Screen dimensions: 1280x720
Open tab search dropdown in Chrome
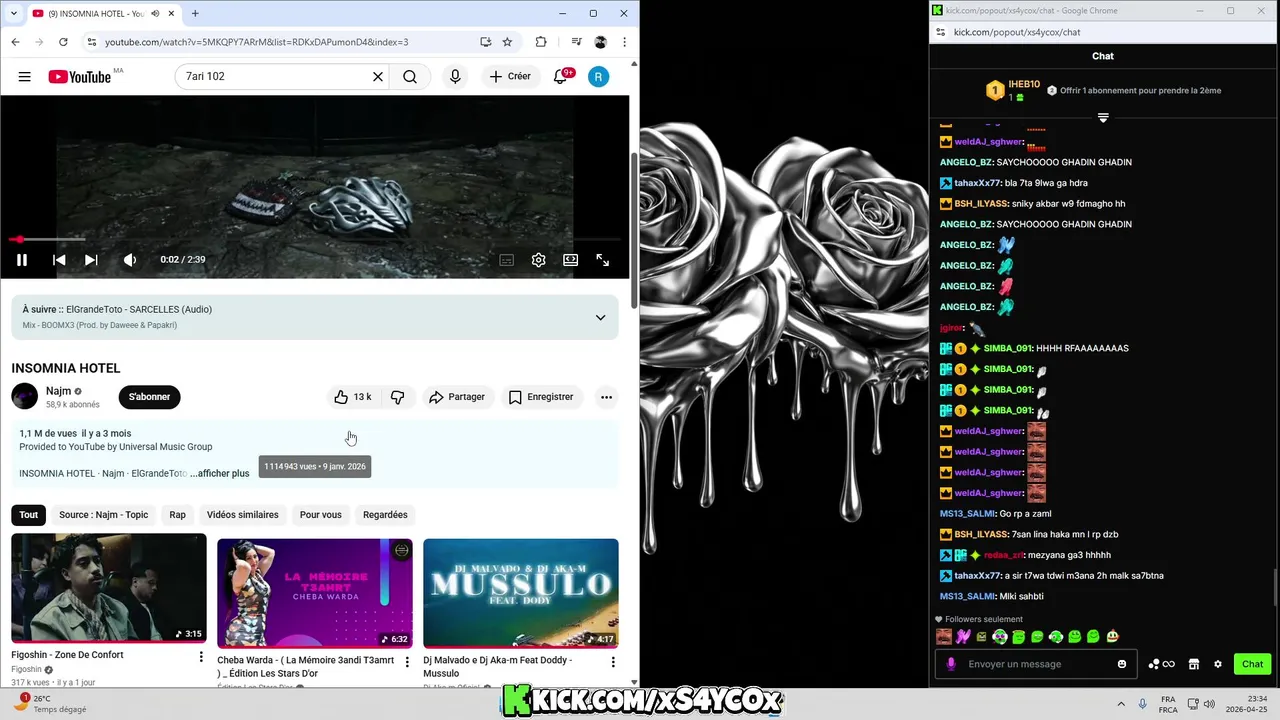[15, 13]
